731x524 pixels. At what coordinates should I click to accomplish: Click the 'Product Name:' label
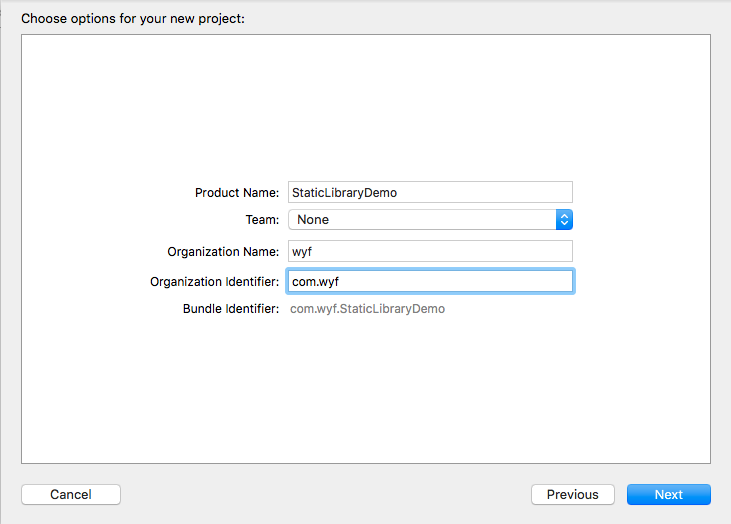tap(237, 192)
